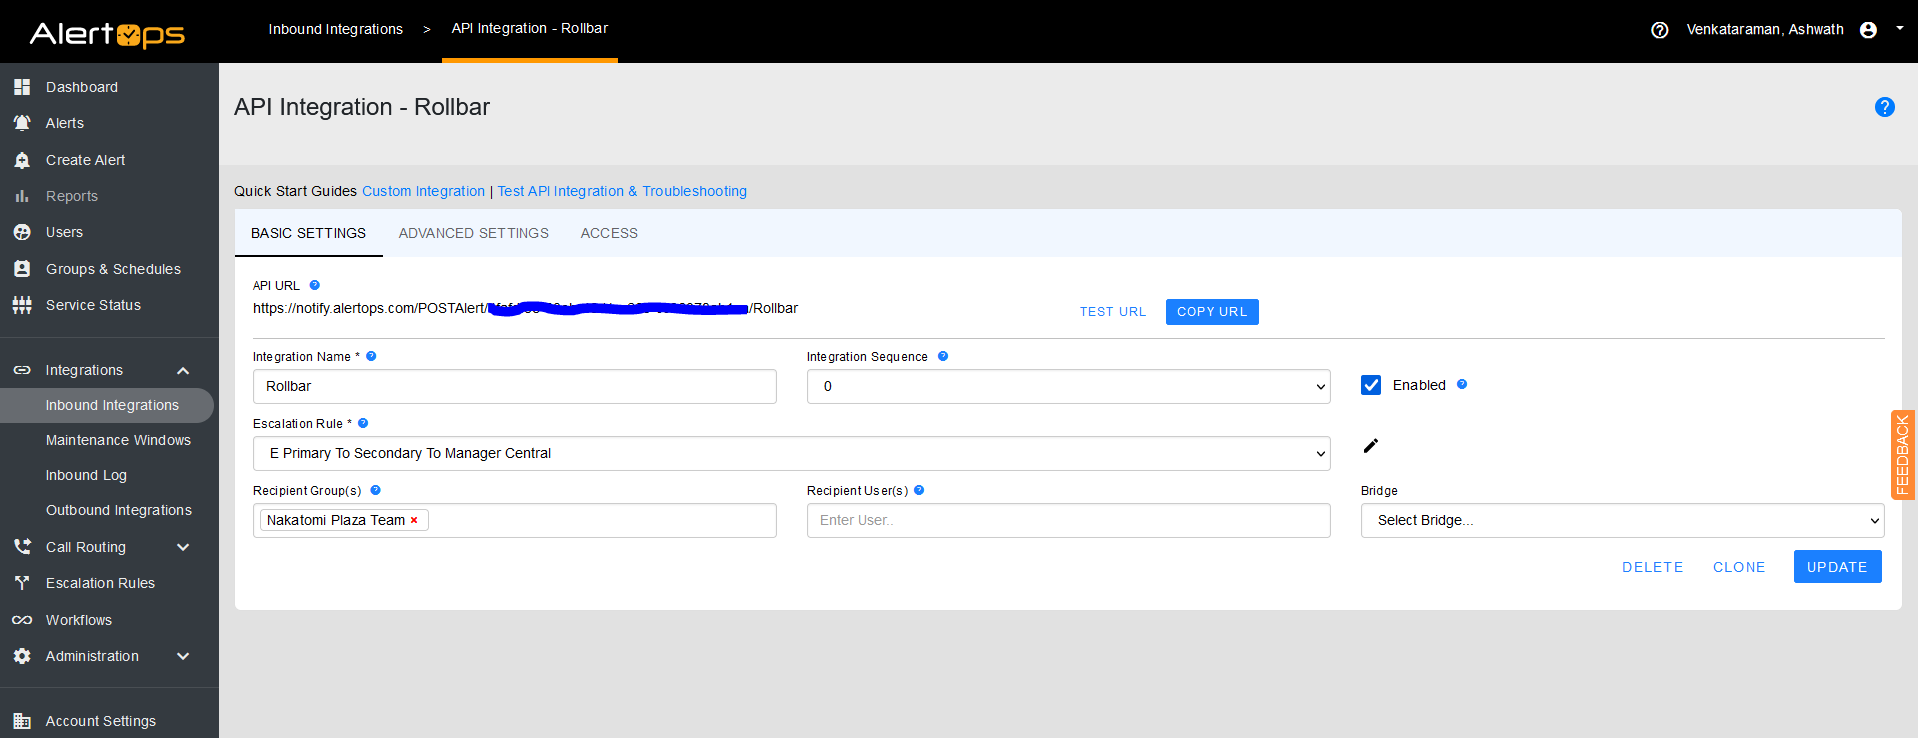Go to Inbound Integrations breadcrumb
1918x738 pixels.
[336, 29]
